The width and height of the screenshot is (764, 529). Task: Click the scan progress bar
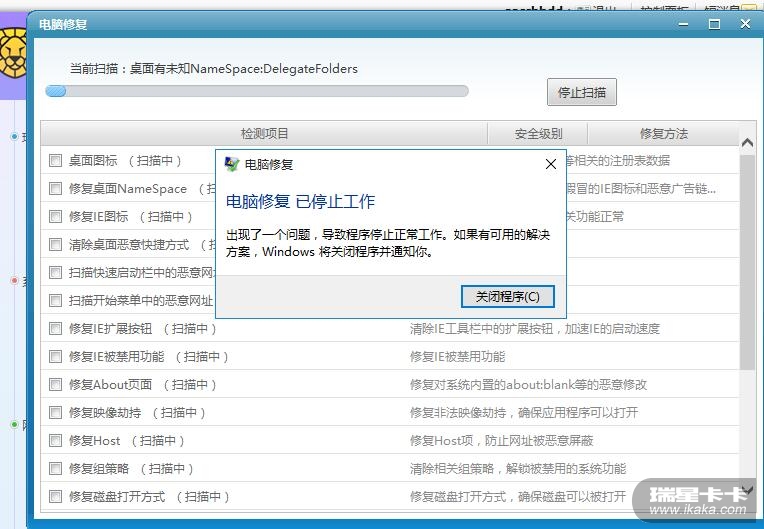pyautogui.click(x=257, y=91)
